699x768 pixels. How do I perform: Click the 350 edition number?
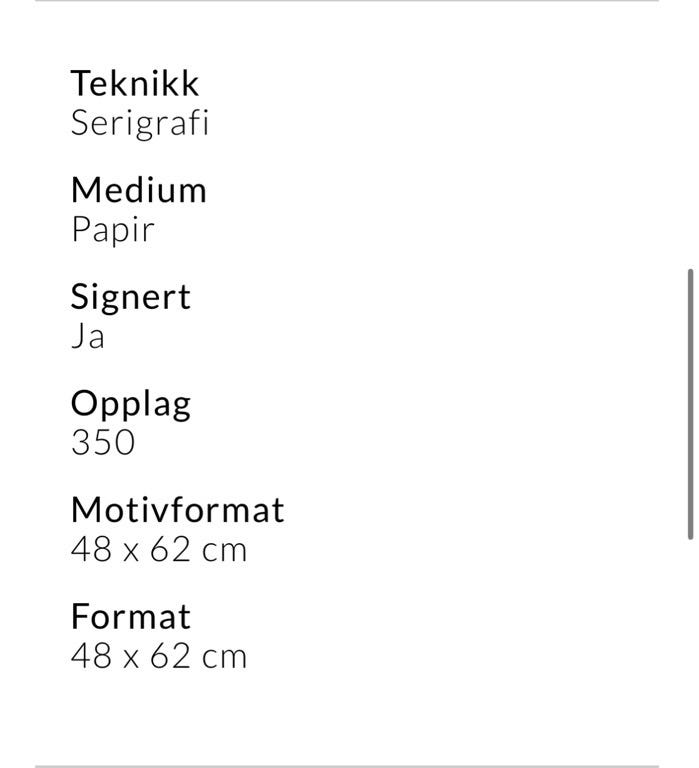tap(102, 443)
